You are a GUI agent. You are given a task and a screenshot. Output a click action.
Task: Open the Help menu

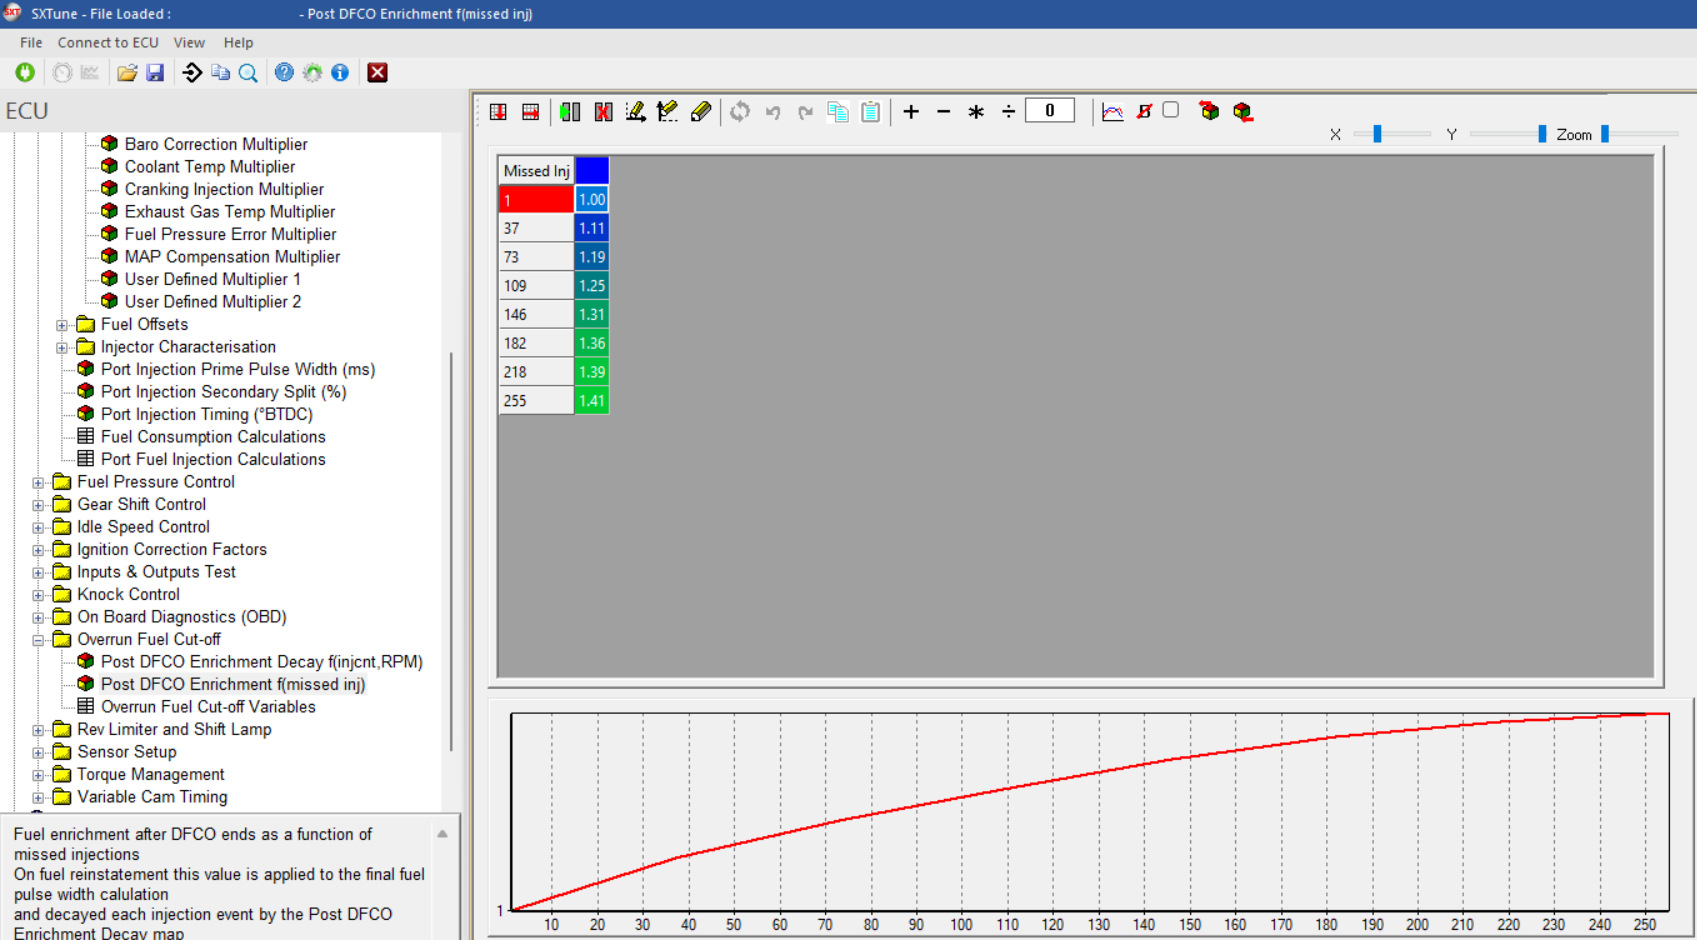tap(238, 42)
